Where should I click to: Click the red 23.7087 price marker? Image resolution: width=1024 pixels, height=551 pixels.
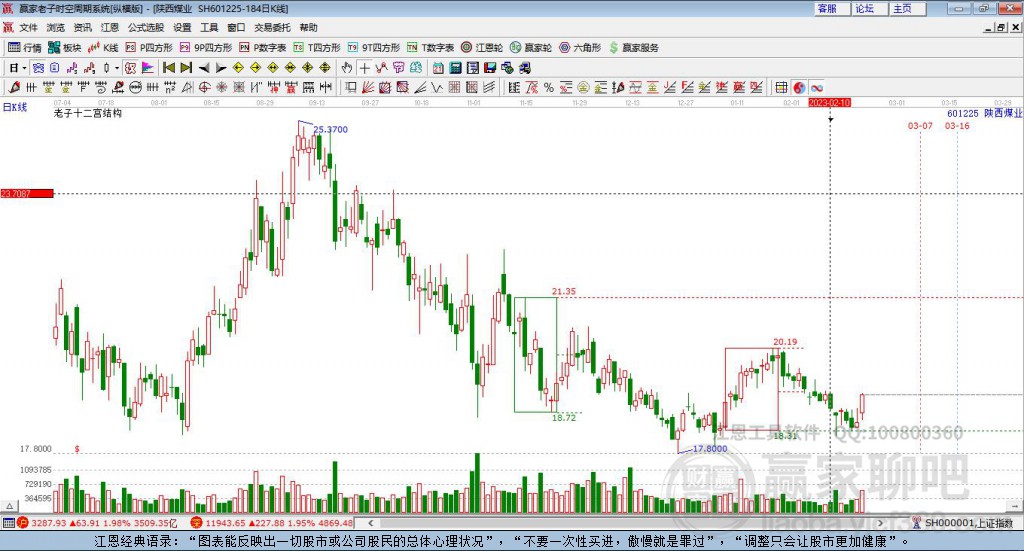click(27, 193)
